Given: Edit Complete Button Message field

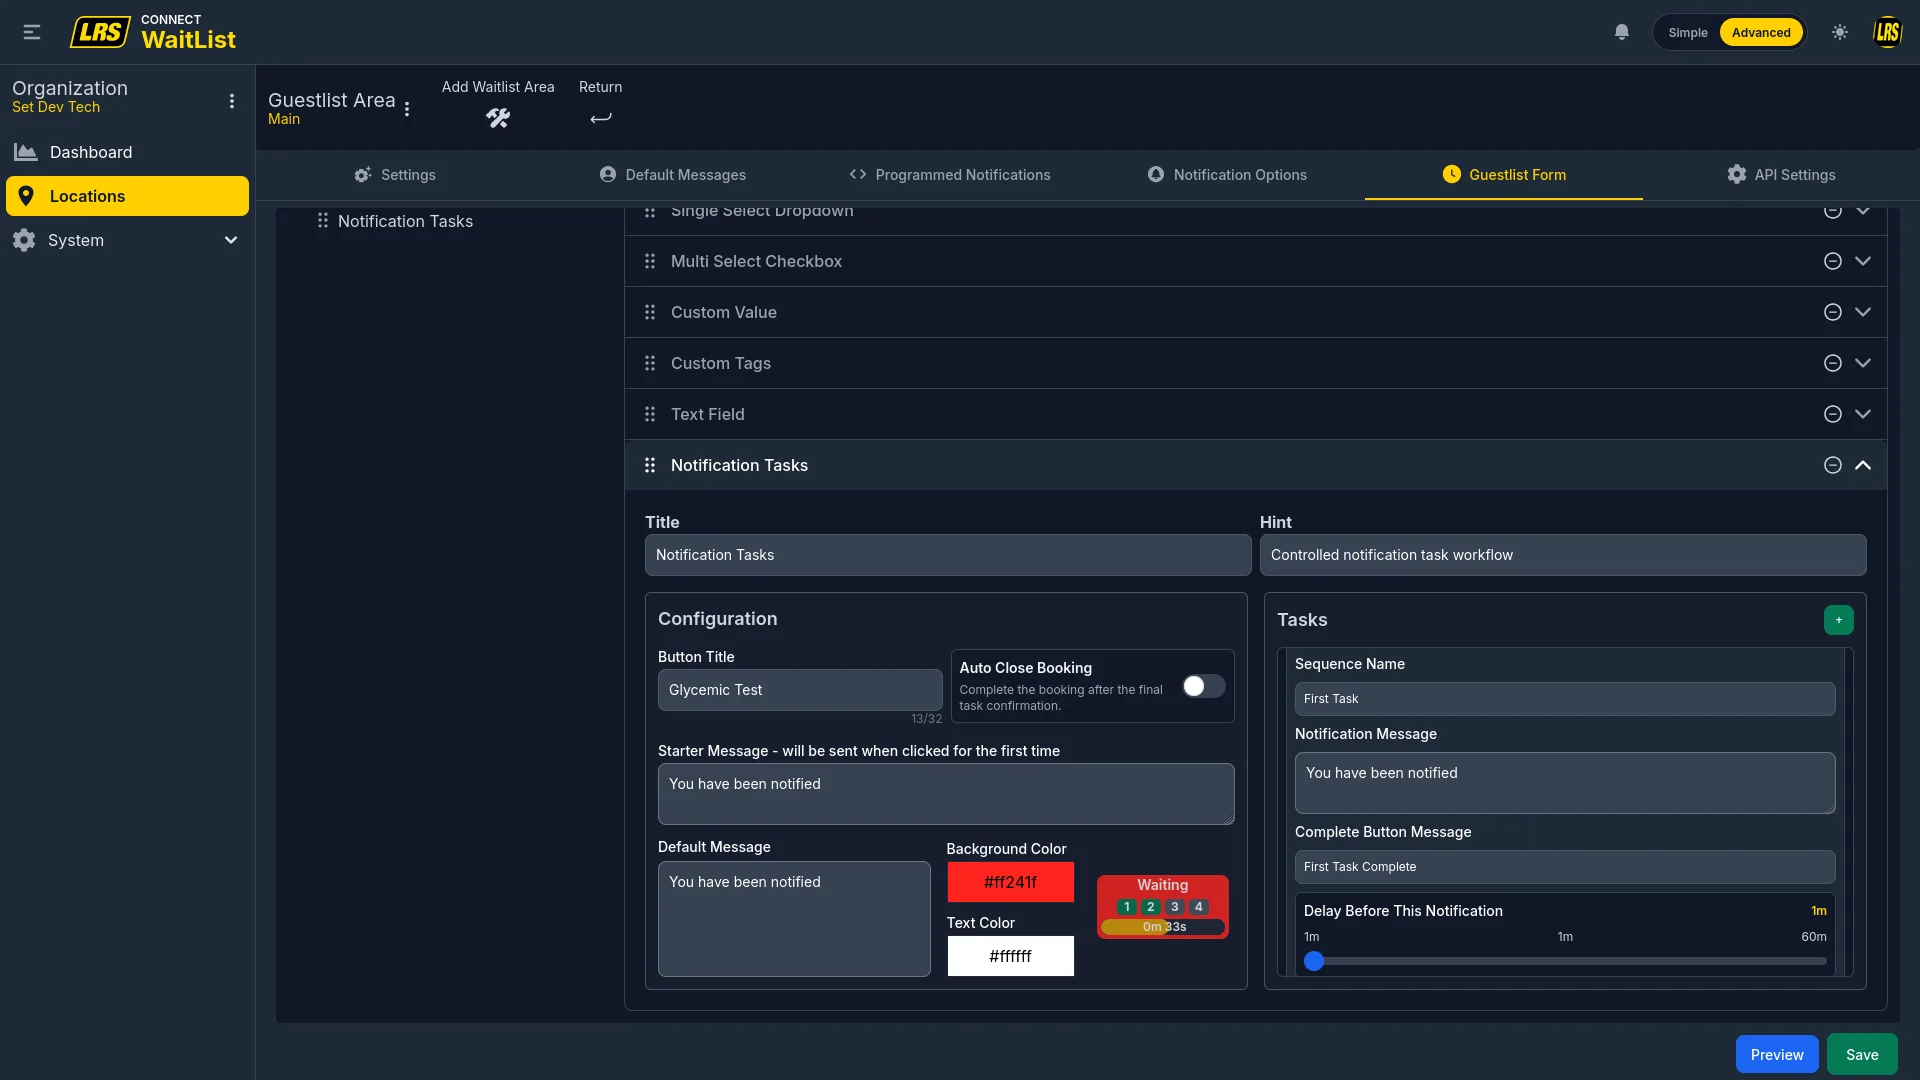Looking at the screenshot, I should 1565,867.
